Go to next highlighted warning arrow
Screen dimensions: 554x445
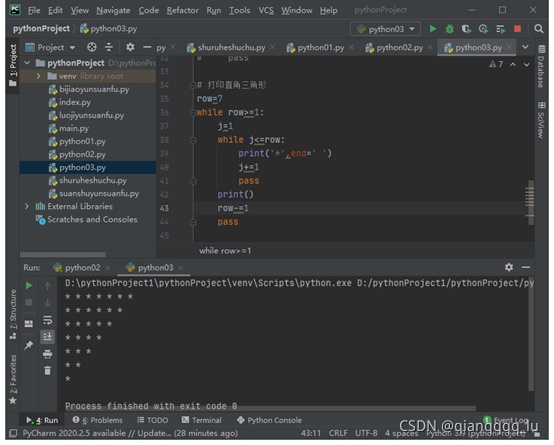[526, 64]
